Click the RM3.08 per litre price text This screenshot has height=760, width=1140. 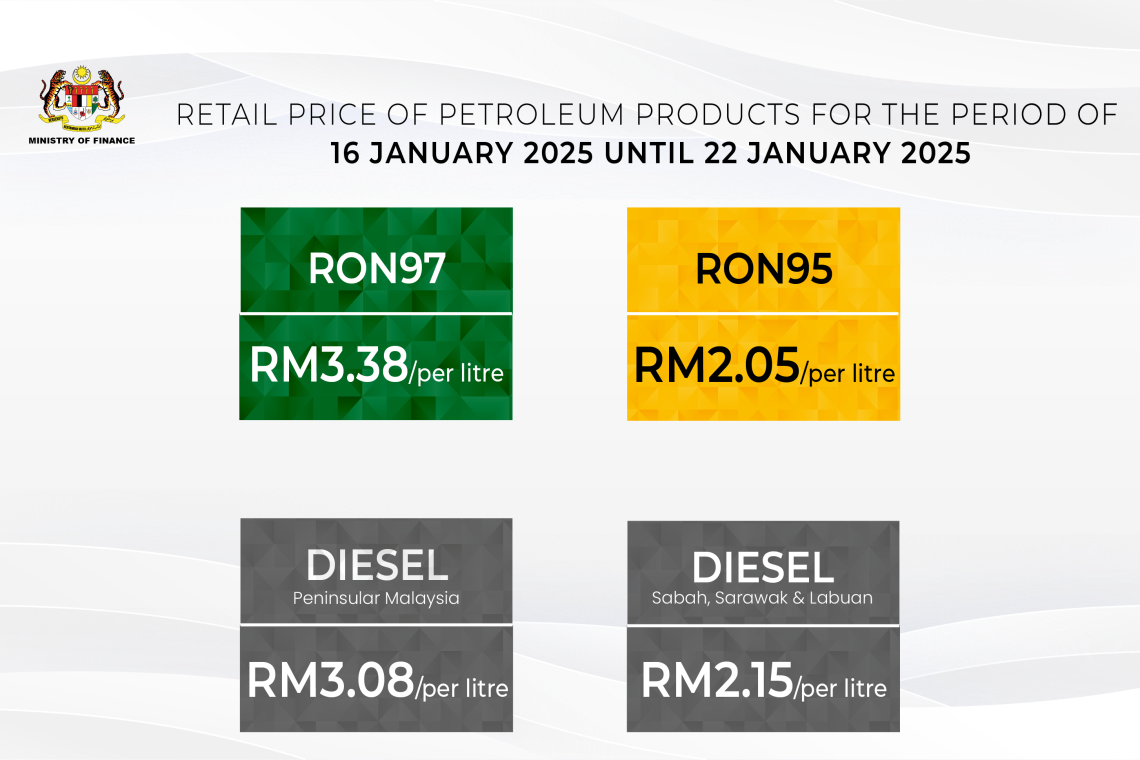(376, 685)
